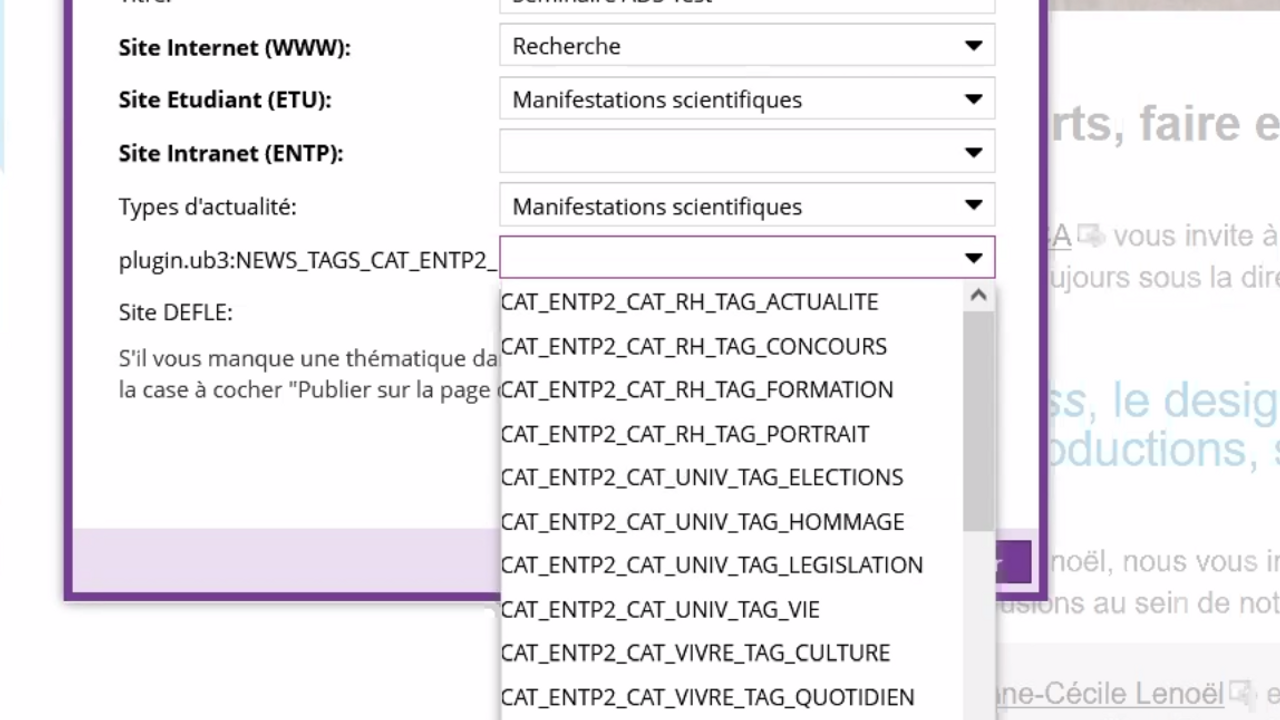Click external link icon after Lenoël

pos(1242,693)
